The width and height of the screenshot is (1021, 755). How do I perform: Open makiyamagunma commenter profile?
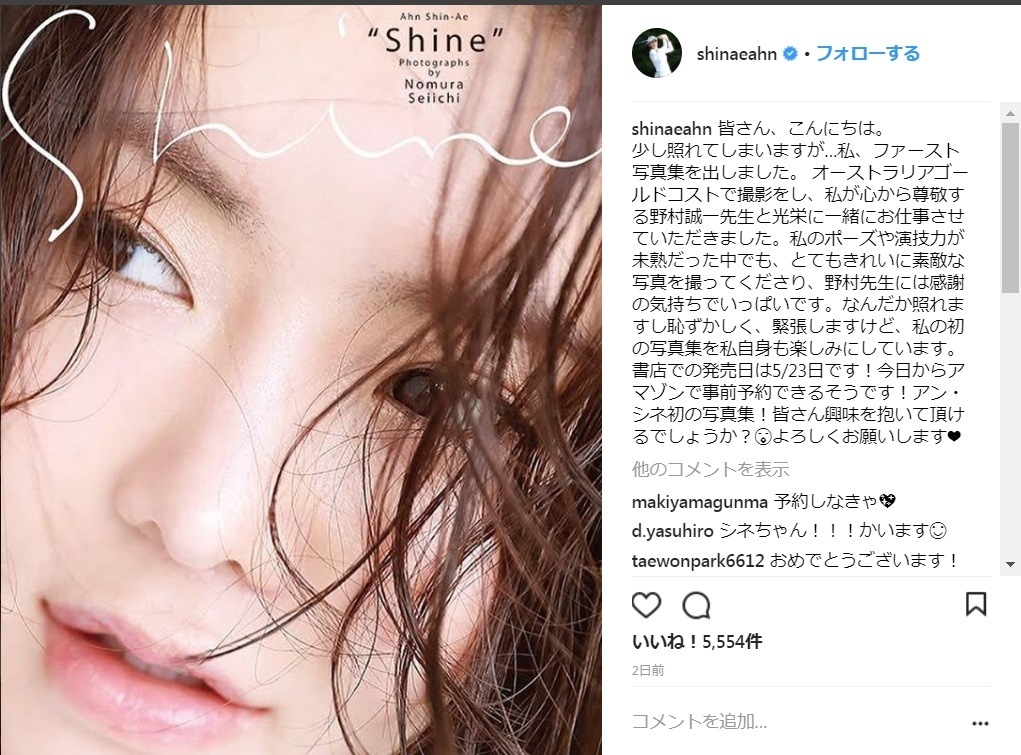tap(700, 502)
